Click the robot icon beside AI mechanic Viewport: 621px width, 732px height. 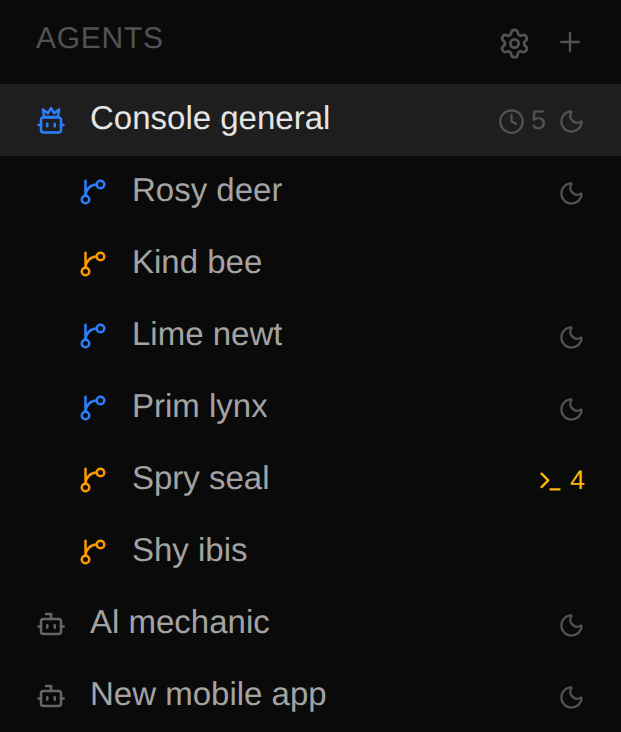click(51, 624)
